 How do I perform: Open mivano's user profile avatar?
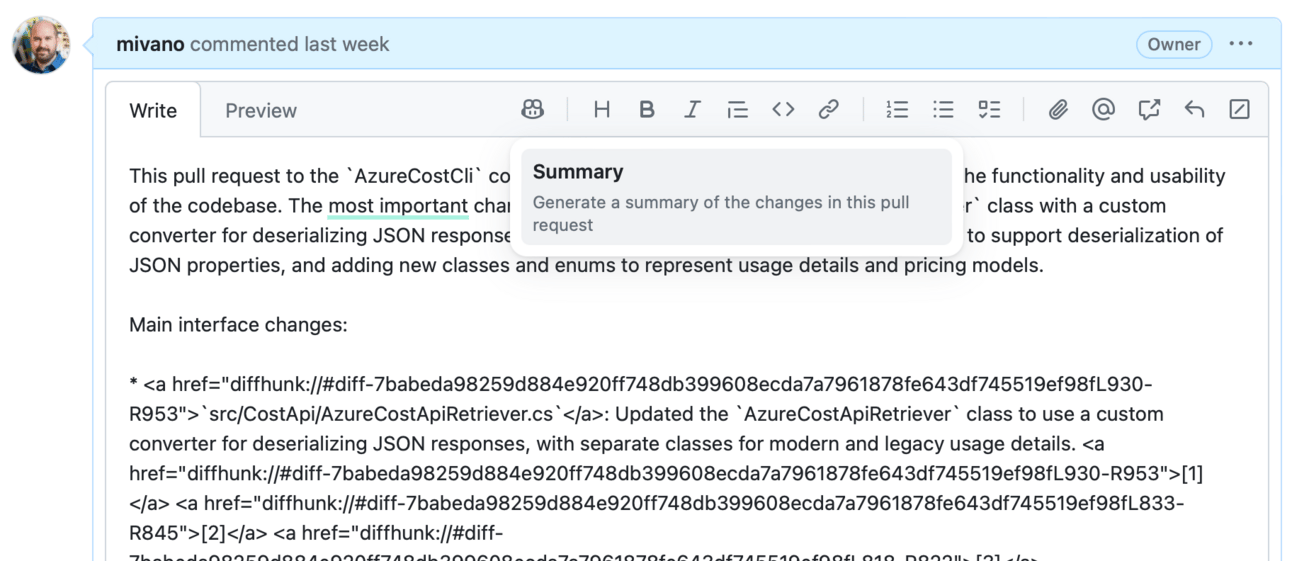click(42, 45)
